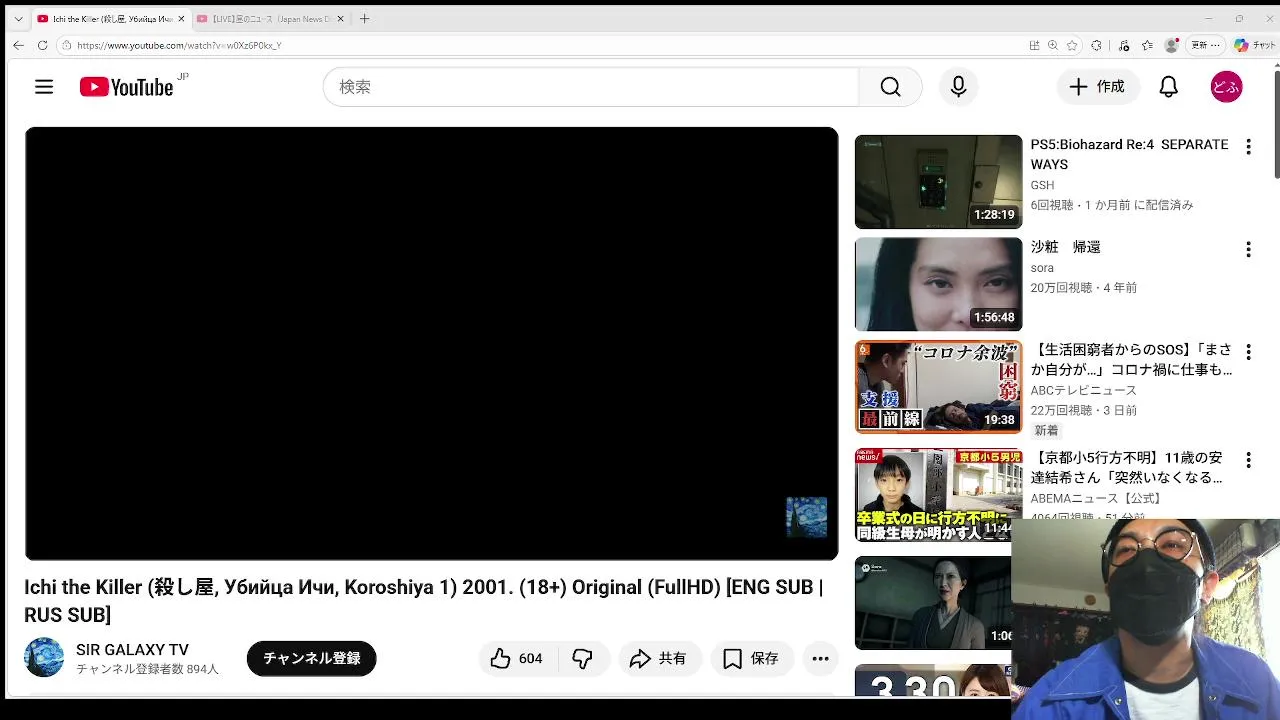The width and height of the screenshot is (1280, 720).
Task: Click the 共有 share button
Action: tap(659, 658)
